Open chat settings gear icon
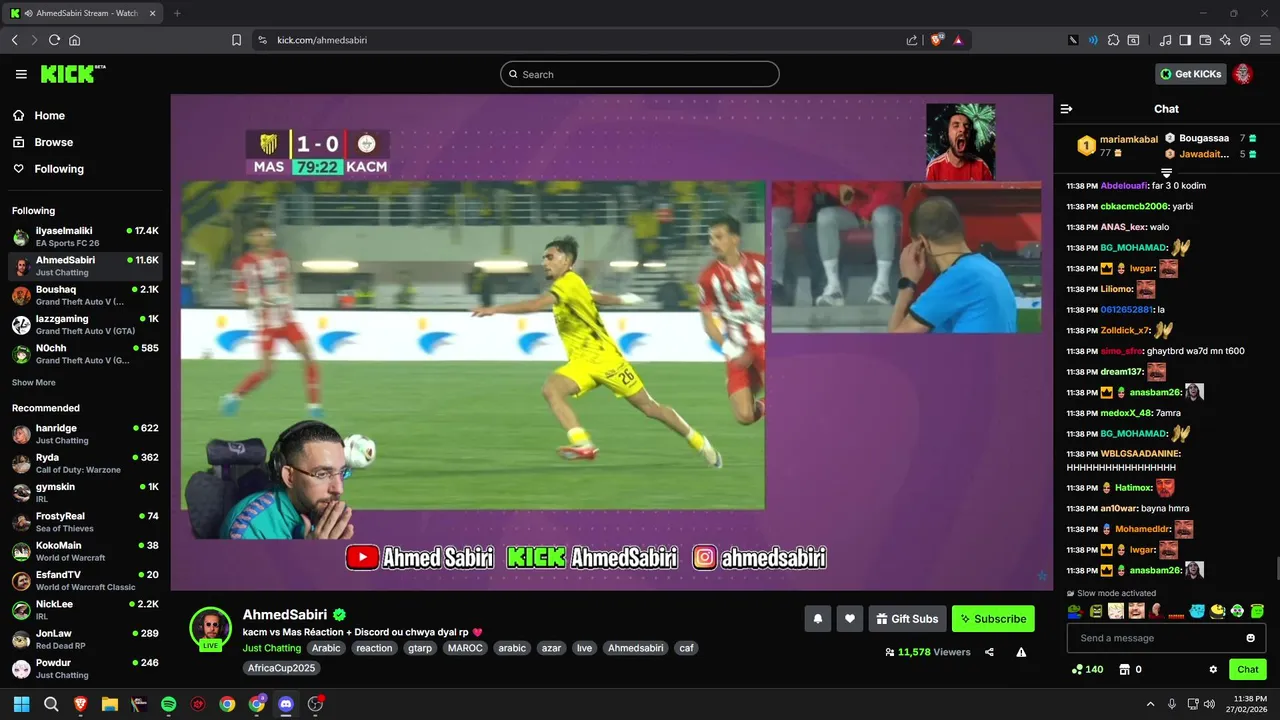 1213,670
